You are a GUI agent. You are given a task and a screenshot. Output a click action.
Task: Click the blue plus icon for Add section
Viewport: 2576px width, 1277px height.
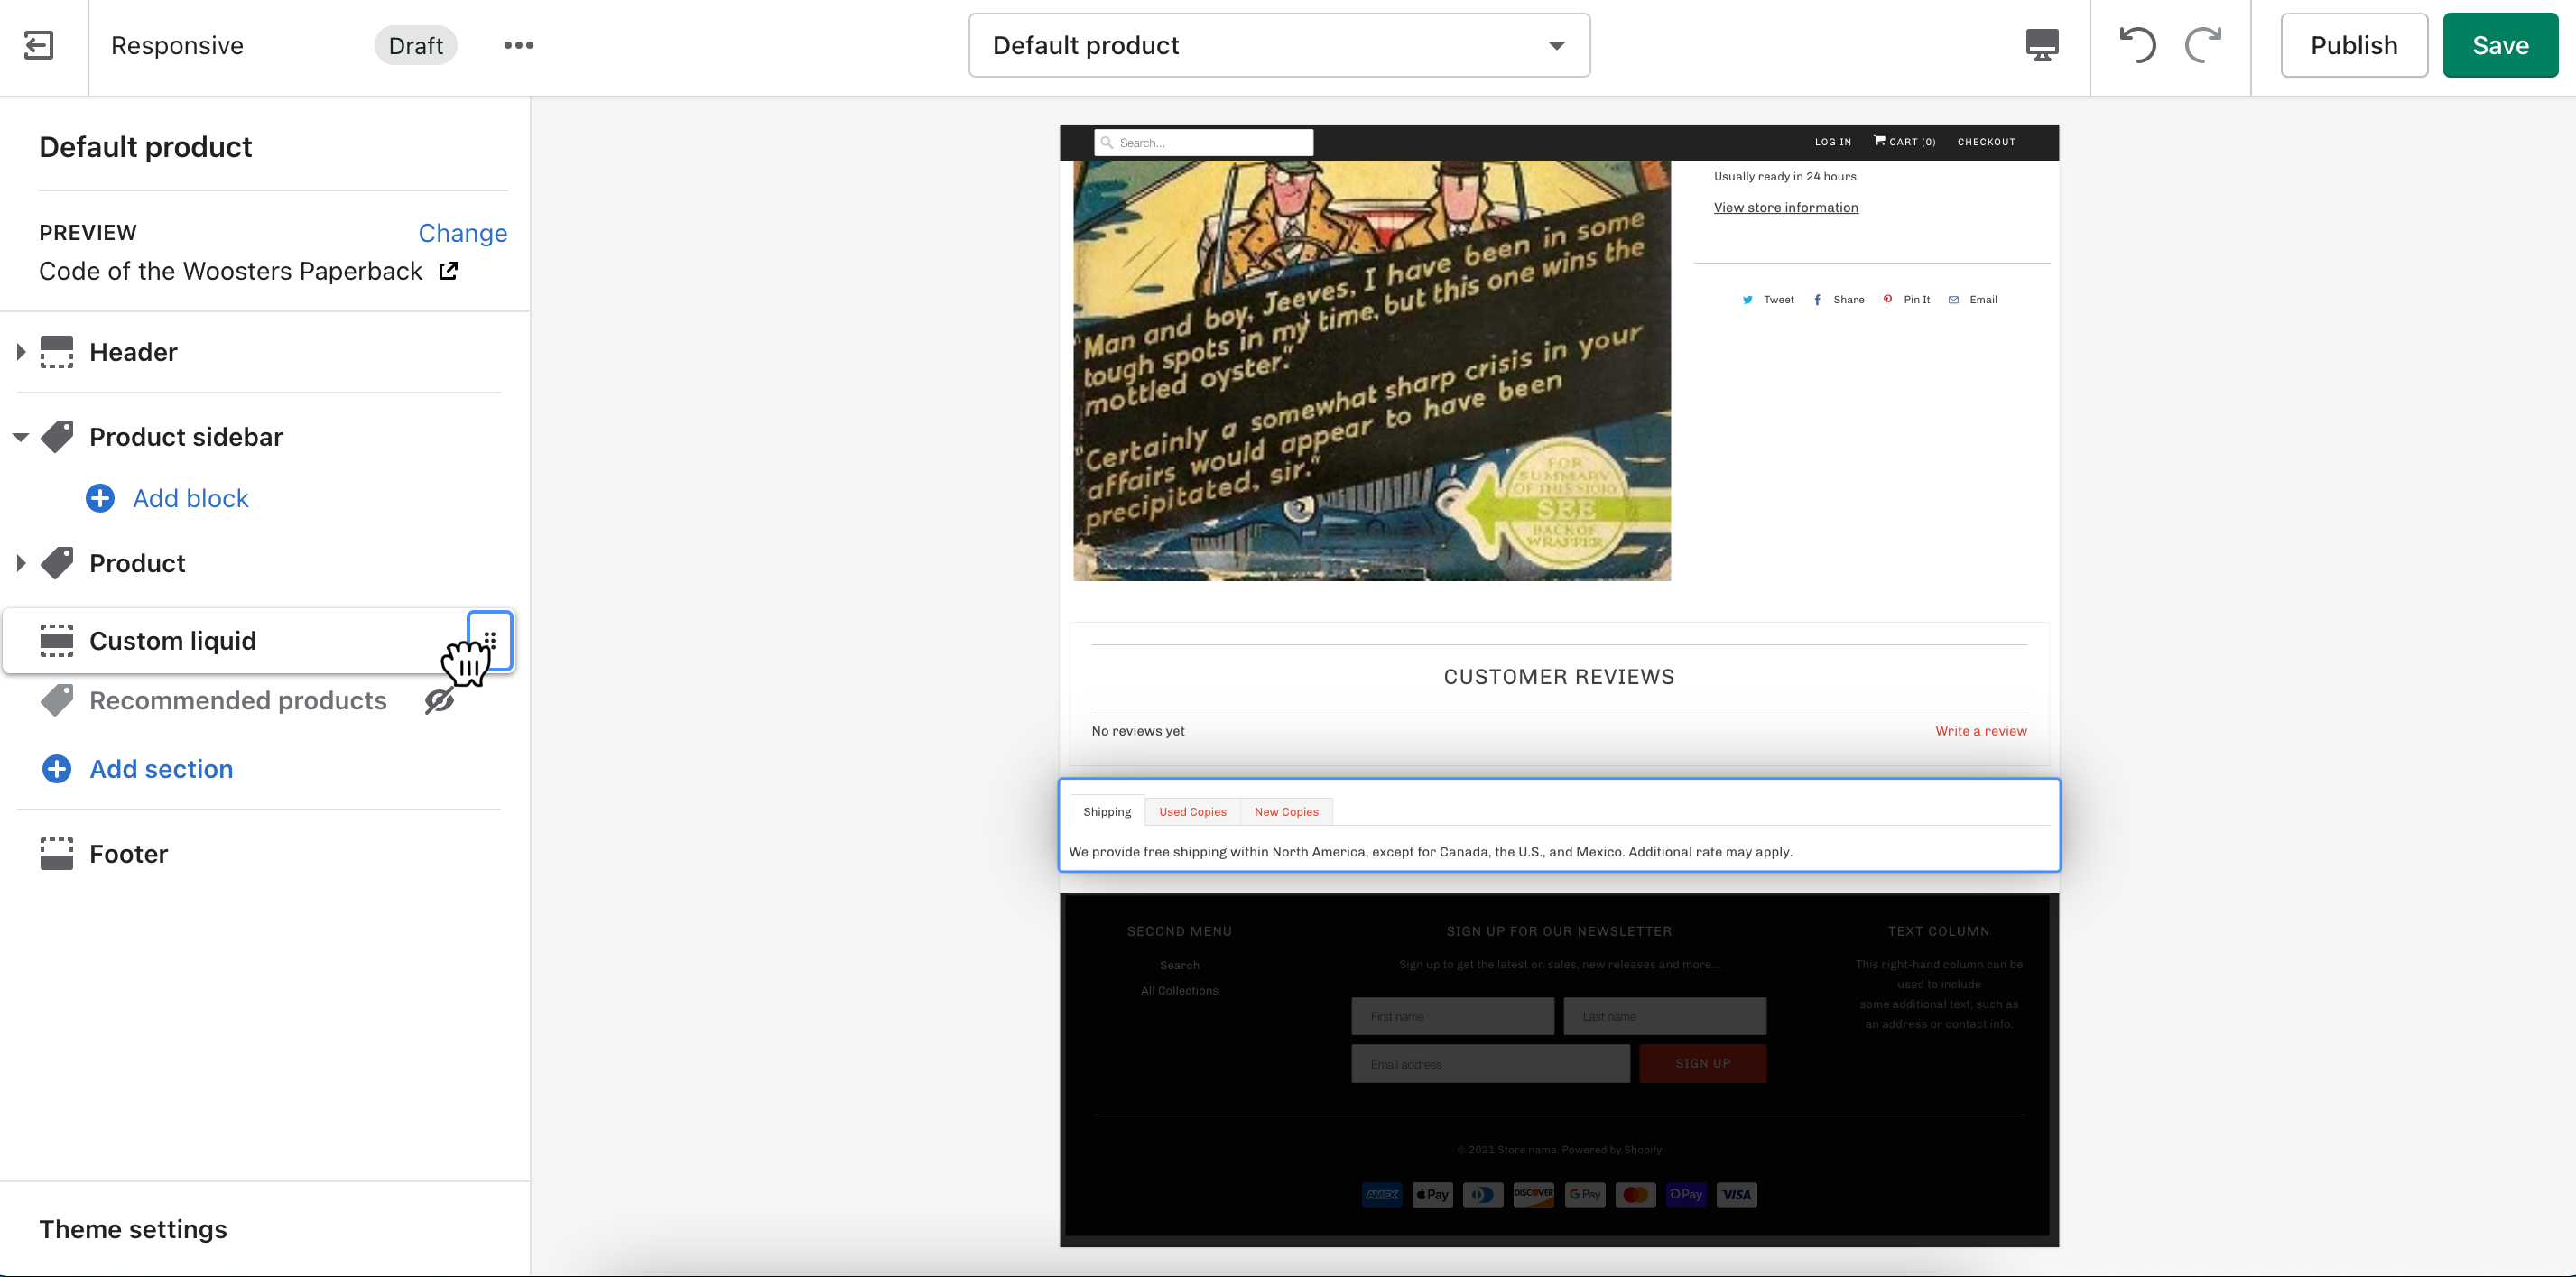tap(57, 769)
